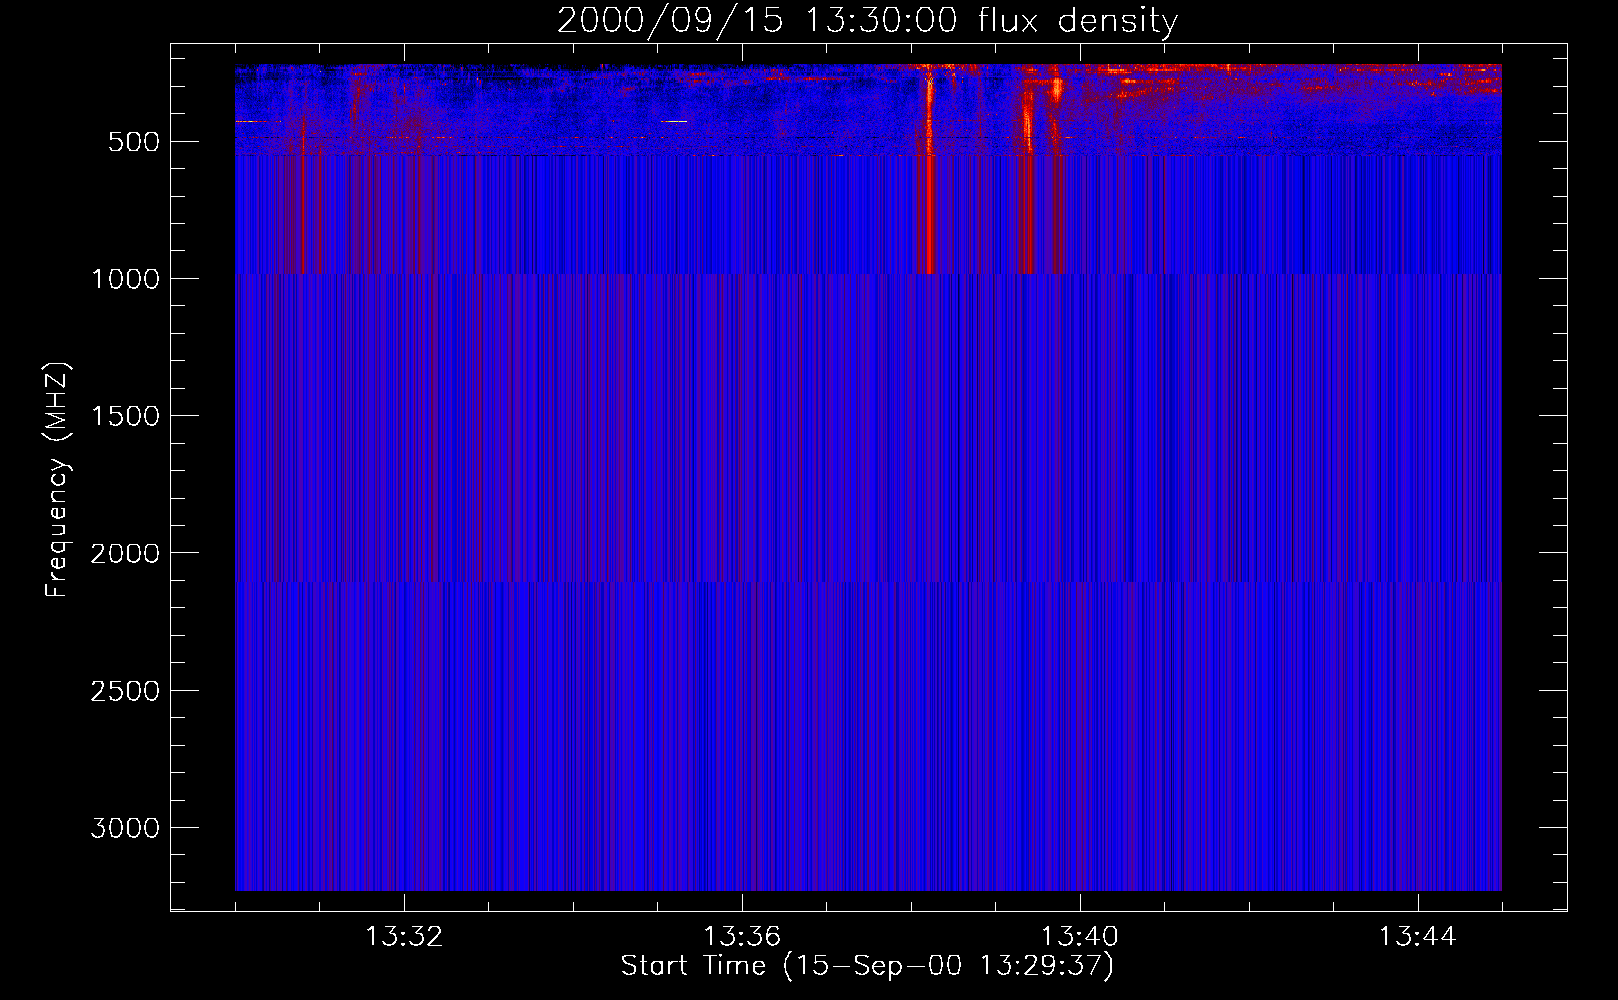The height and width of the screenshot is (1000, 1618).
Task: Select the 500 frequency tick label
Action: (x=133, y=142)
